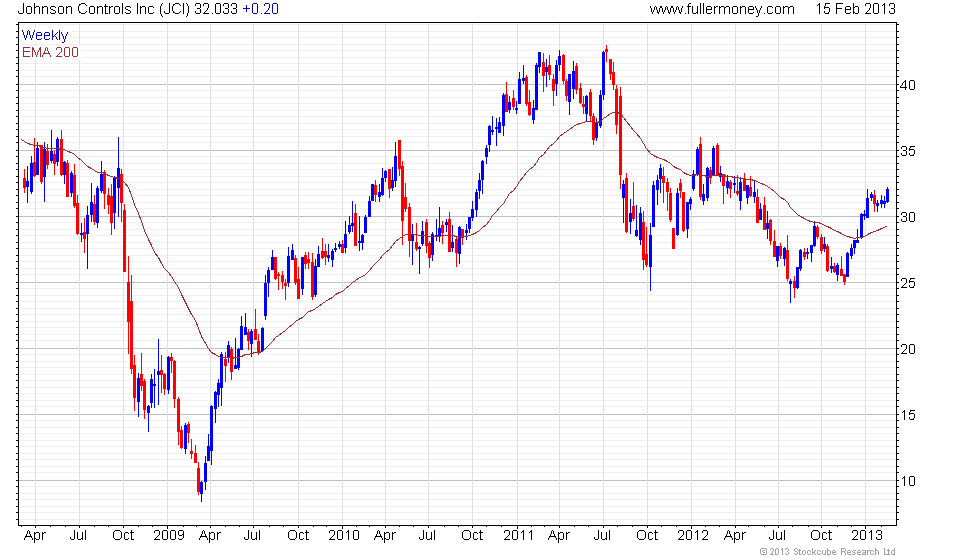The image size is (980, 560).
Task: Click the 20 price level on the axis
Action: [908, 349]
